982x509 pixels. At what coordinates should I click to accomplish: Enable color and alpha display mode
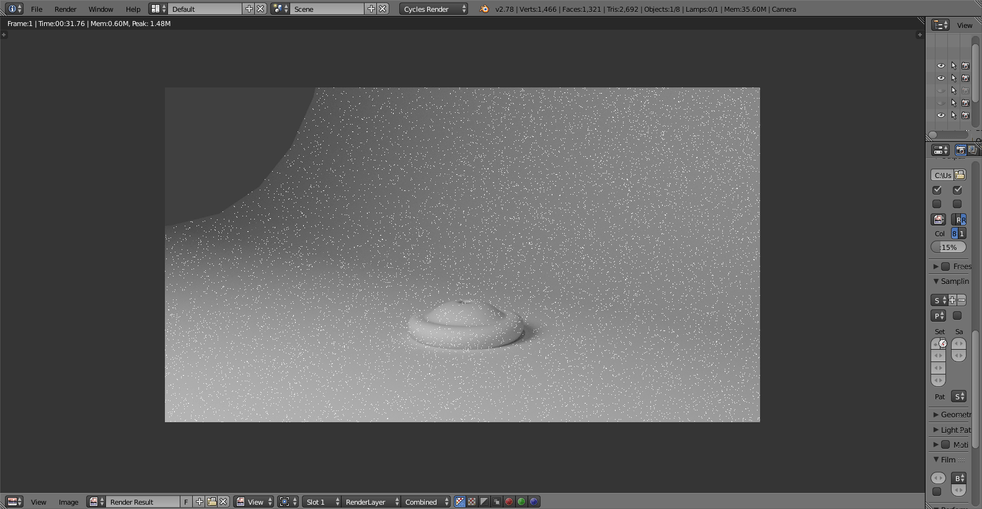pos(460,502)
